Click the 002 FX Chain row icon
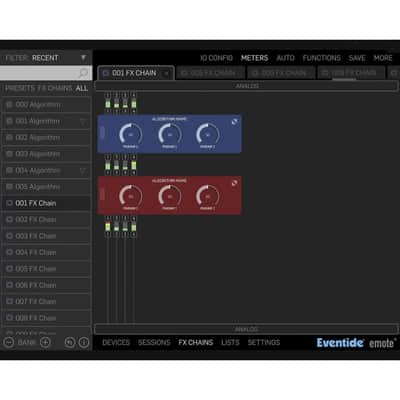This screenshot has width=400, height=400. 10,219
